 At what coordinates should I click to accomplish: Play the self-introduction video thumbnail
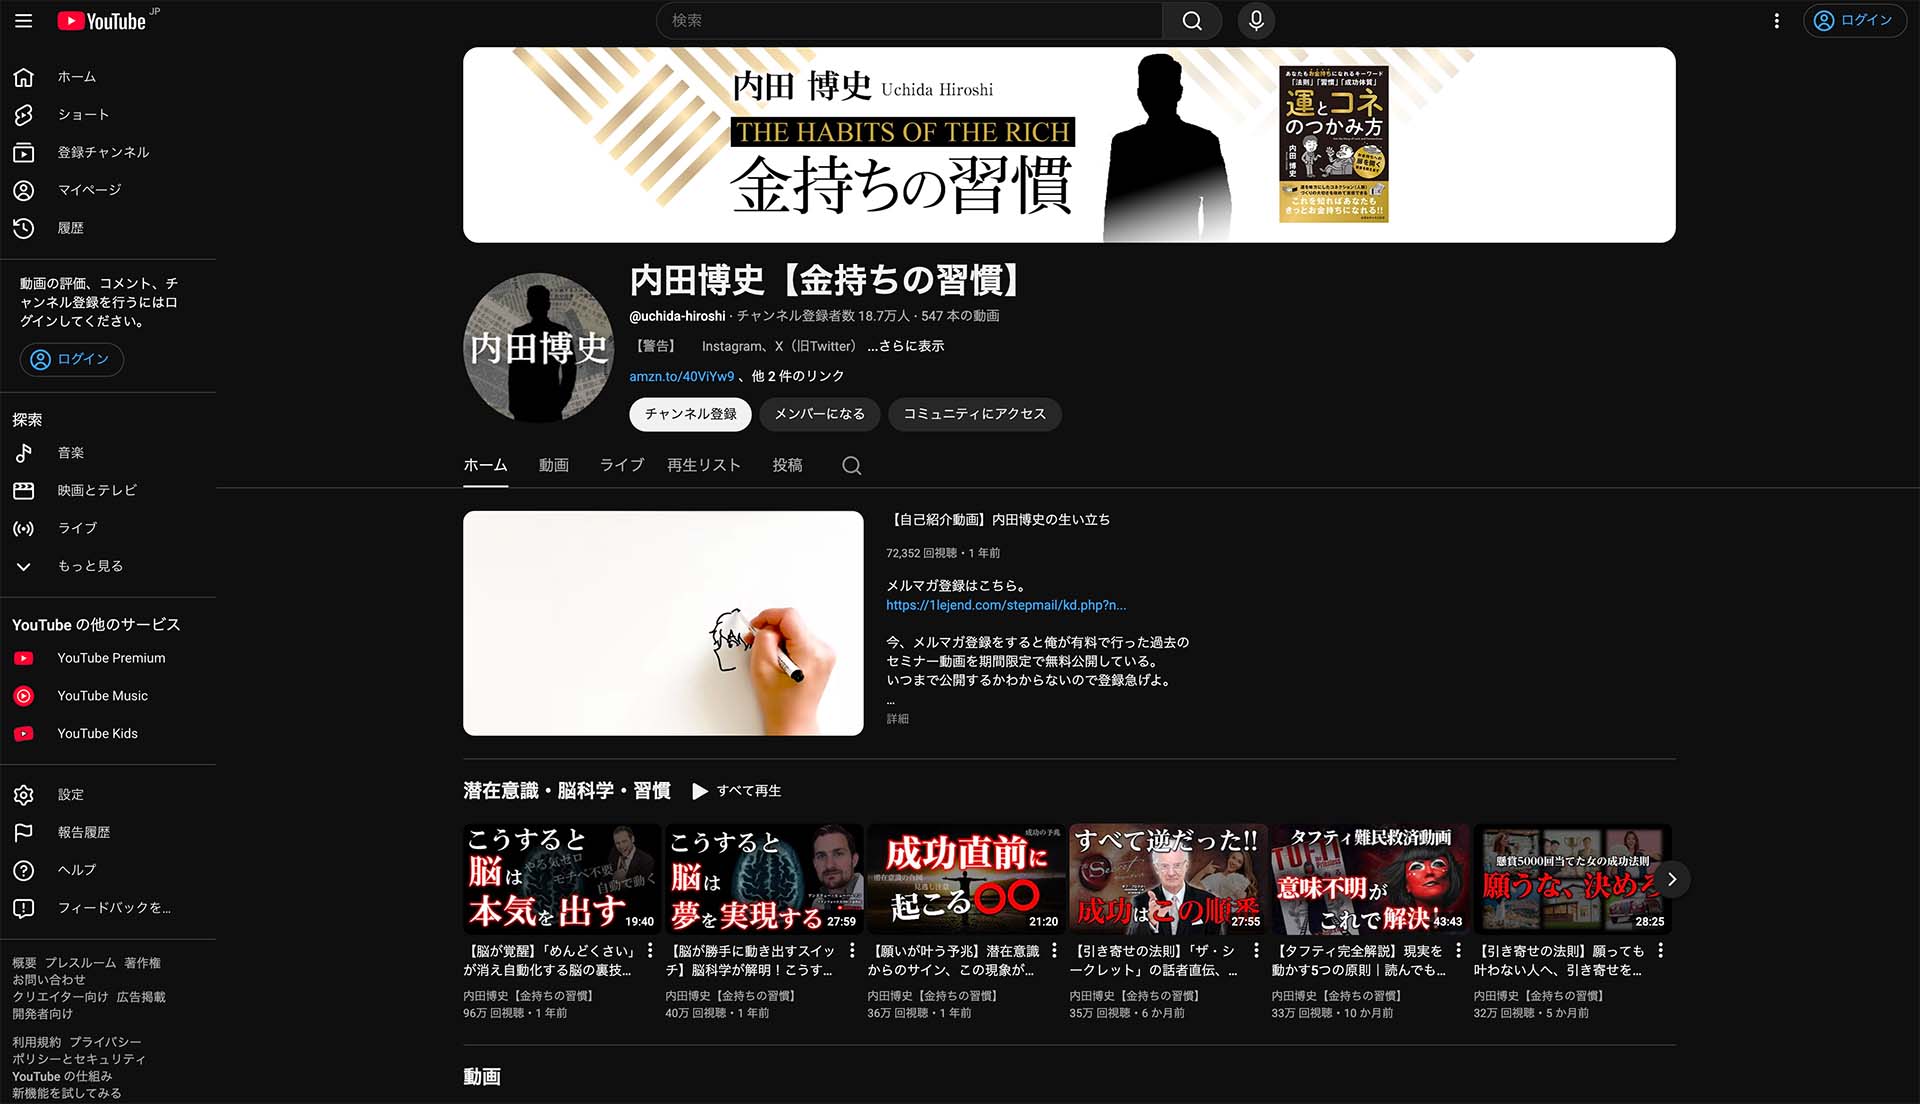662,622
